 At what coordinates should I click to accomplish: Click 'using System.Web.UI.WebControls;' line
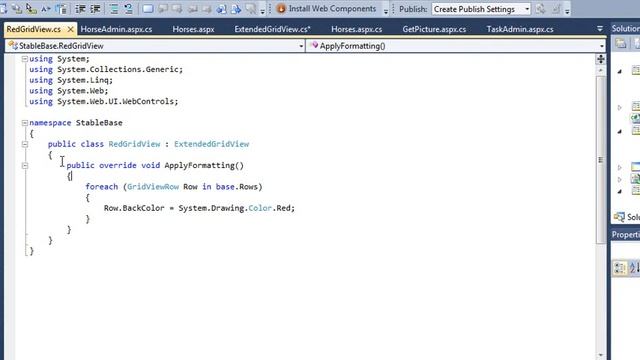coord(104,101)
